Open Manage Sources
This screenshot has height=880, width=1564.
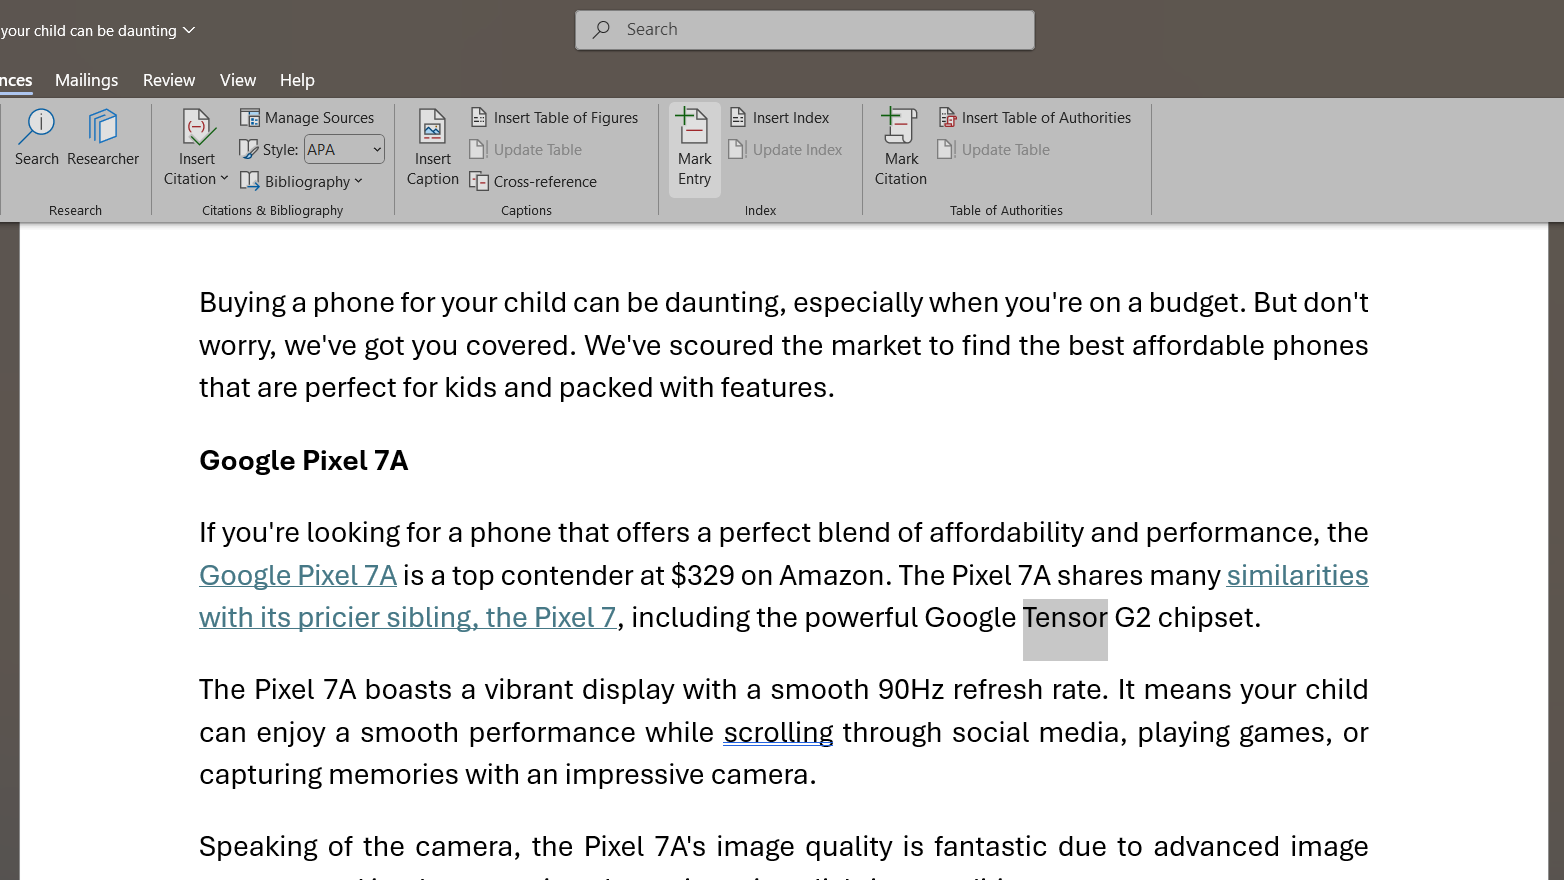coord(307,118)
